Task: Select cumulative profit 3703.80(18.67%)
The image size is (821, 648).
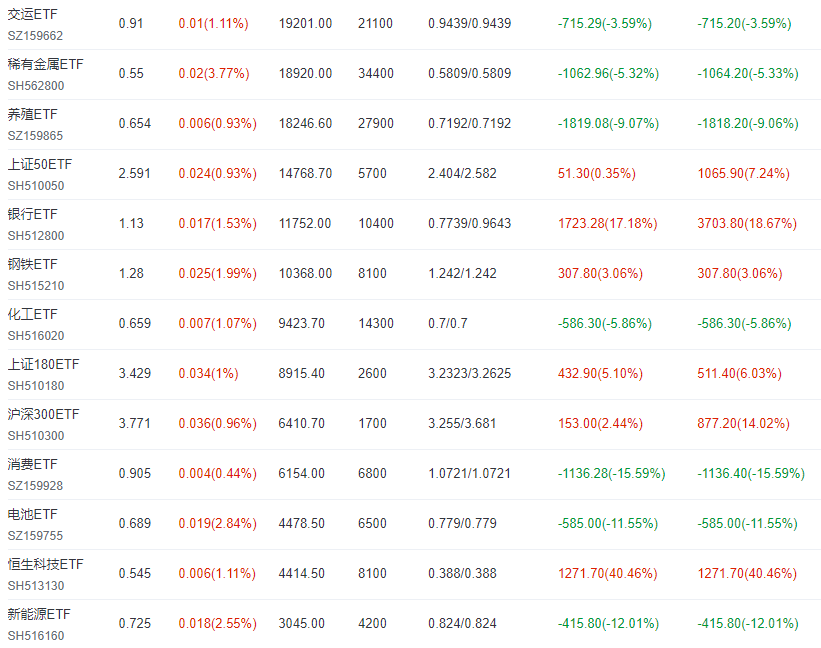Action: click(747, 224)
